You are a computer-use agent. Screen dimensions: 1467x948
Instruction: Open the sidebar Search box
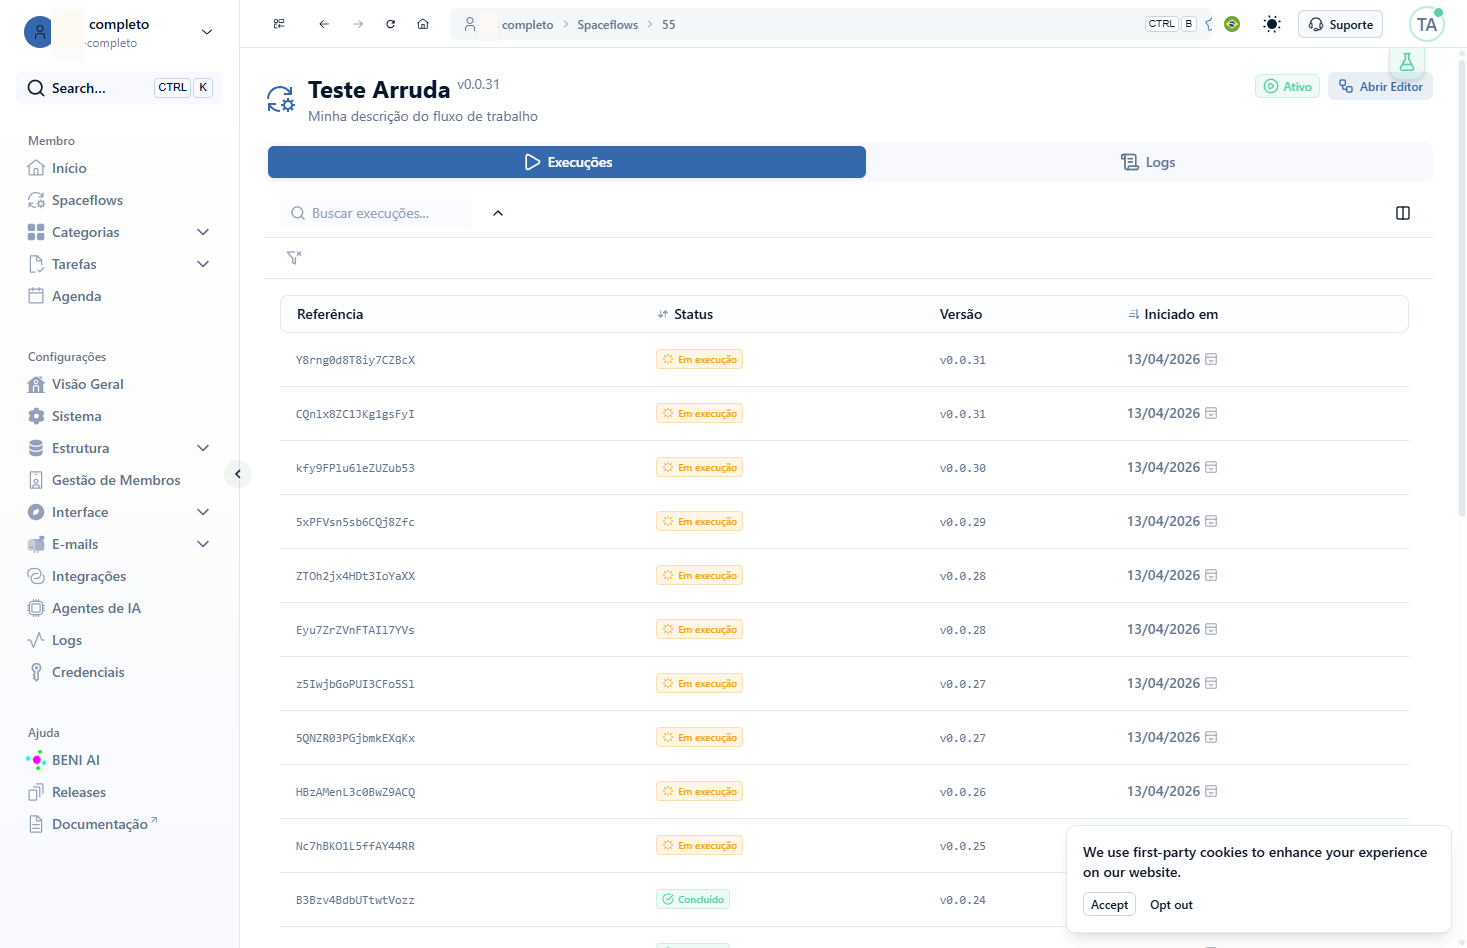(119, 88)
